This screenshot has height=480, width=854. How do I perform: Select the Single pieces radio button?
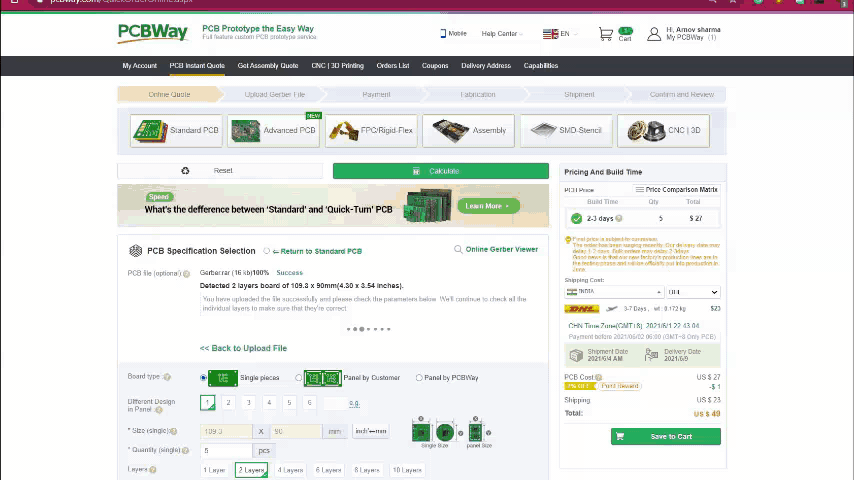204,378
